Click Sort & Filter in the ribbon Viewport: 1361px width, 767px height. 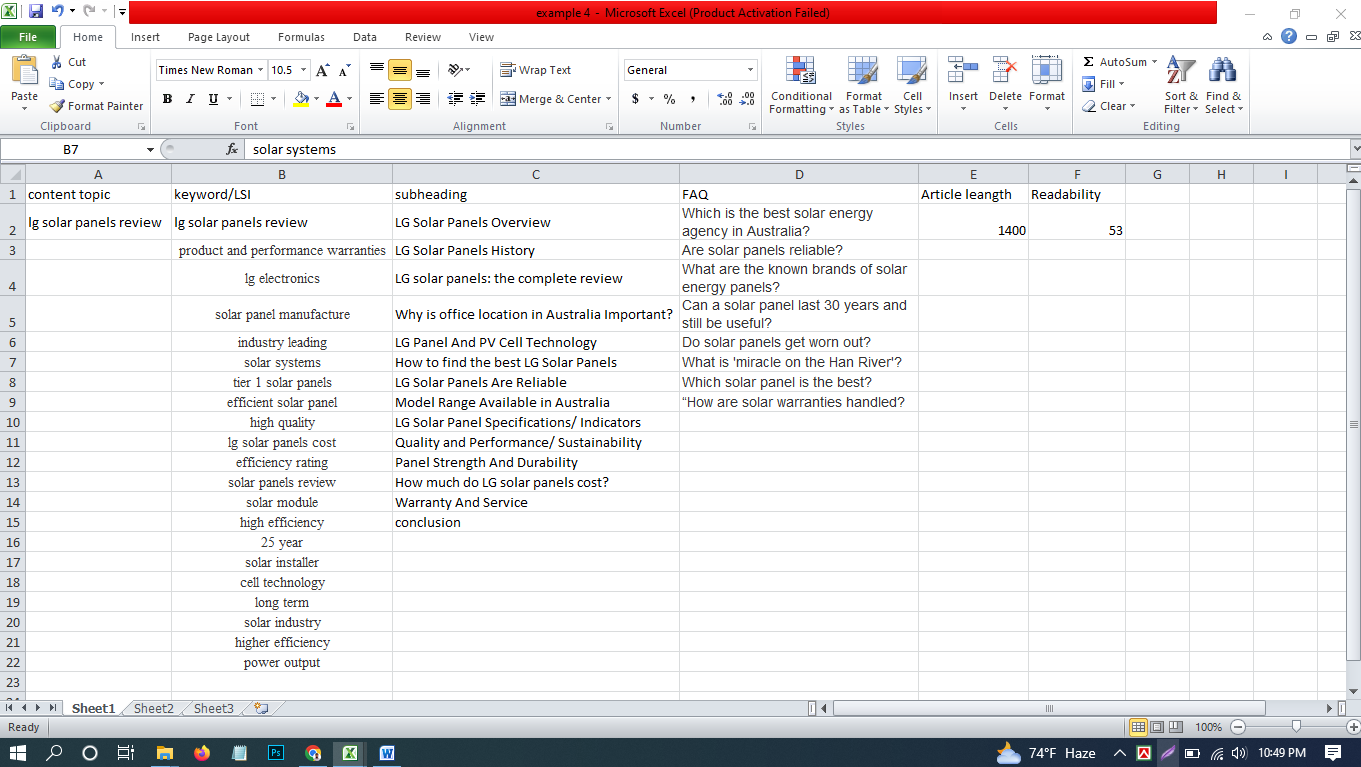[1180, 86]
